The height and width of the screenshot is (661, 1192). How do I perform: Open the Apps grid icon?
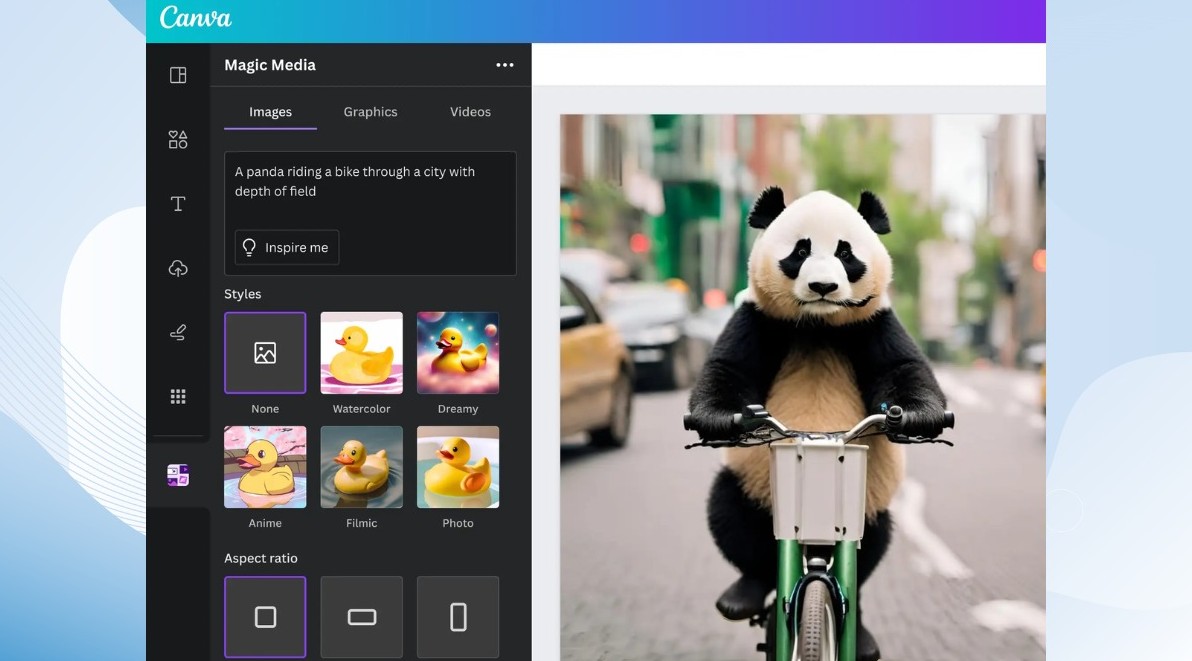pos(178,397)
